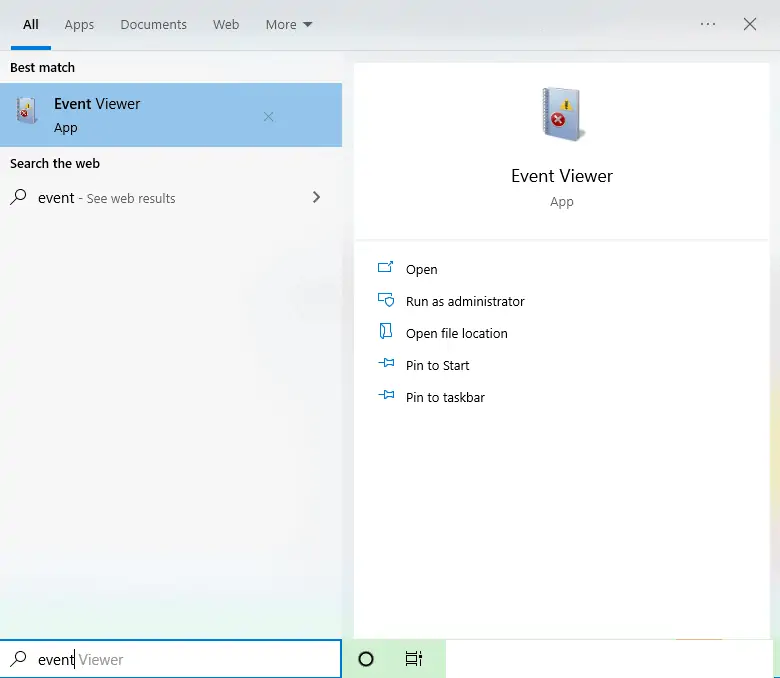Click the Pin to taskbar pin icon

(x=386, y=395)
